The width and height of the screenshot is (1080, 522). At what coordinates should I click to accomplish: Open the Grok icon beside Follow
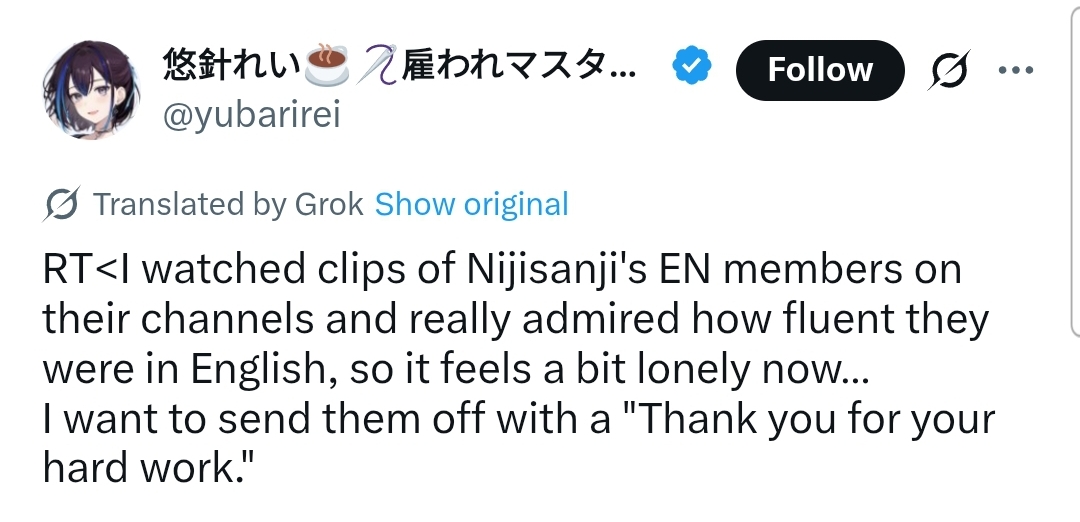click(951, 69)
